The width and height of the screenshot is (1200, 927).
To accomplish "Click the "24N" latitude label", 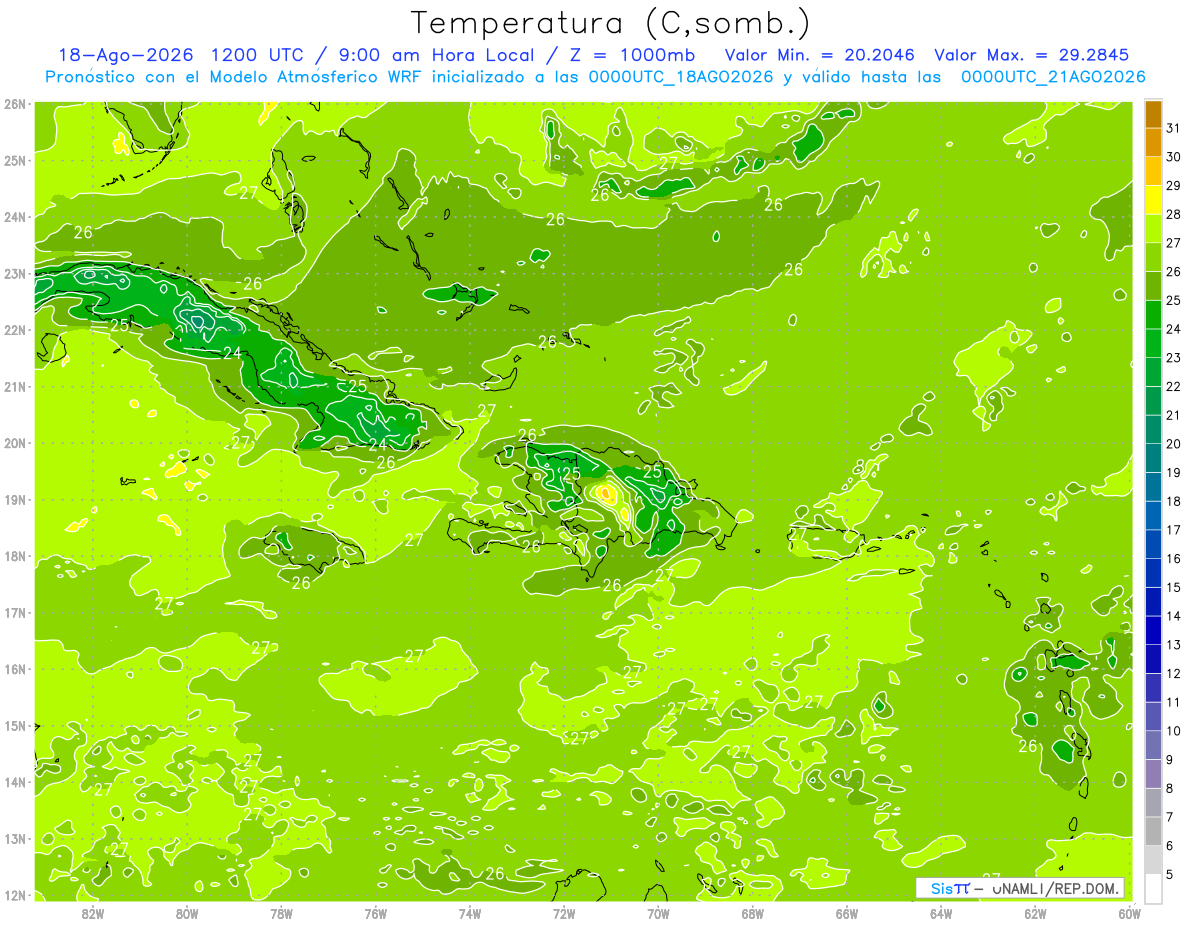I will [15, 217].
